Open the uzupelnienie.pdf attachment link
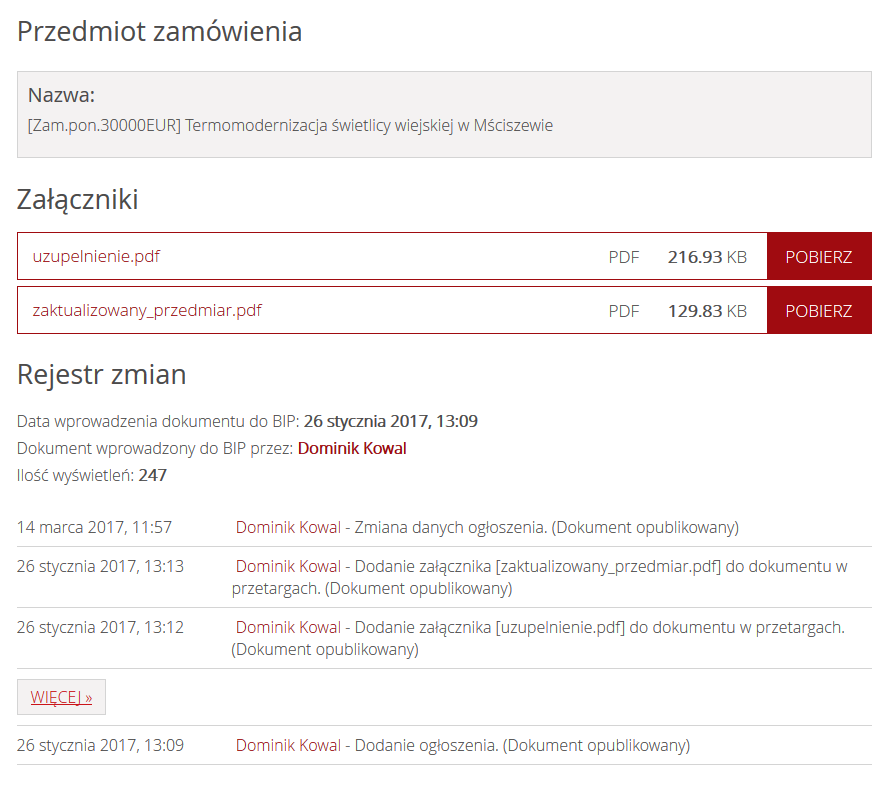The height and width of the screenshot is (786, 893). pyautogui.click(x=96, y=257)
